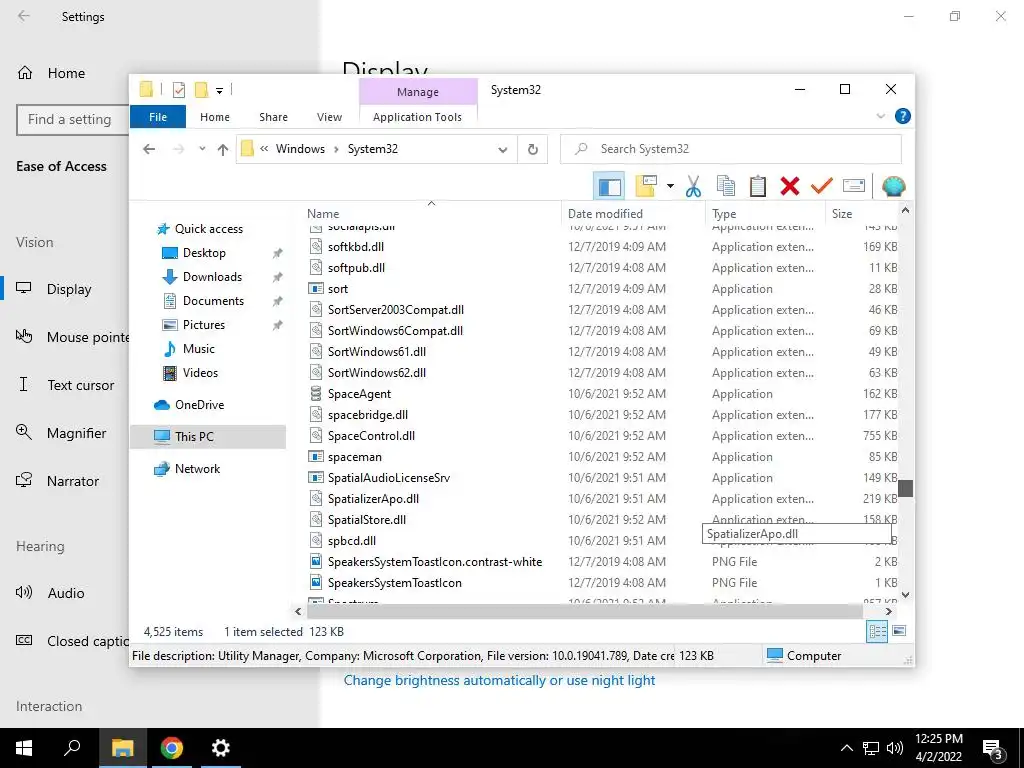Viewport: 1024px width, 768px height.
Task: Open Change brightness automatically link in Settings
Action: click(499, 680)
